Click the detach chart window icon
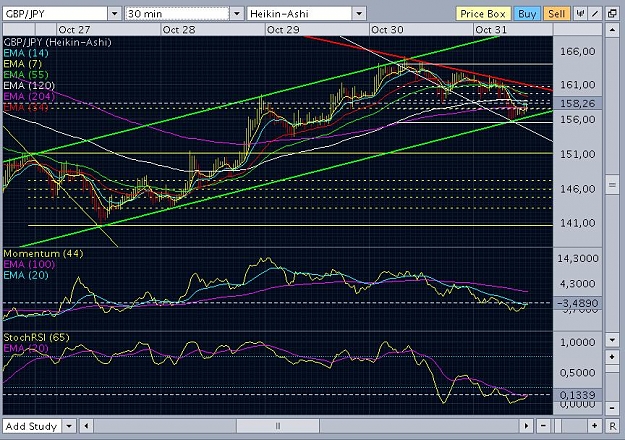The height and width of the screenshot is (440, 625). 612,14
